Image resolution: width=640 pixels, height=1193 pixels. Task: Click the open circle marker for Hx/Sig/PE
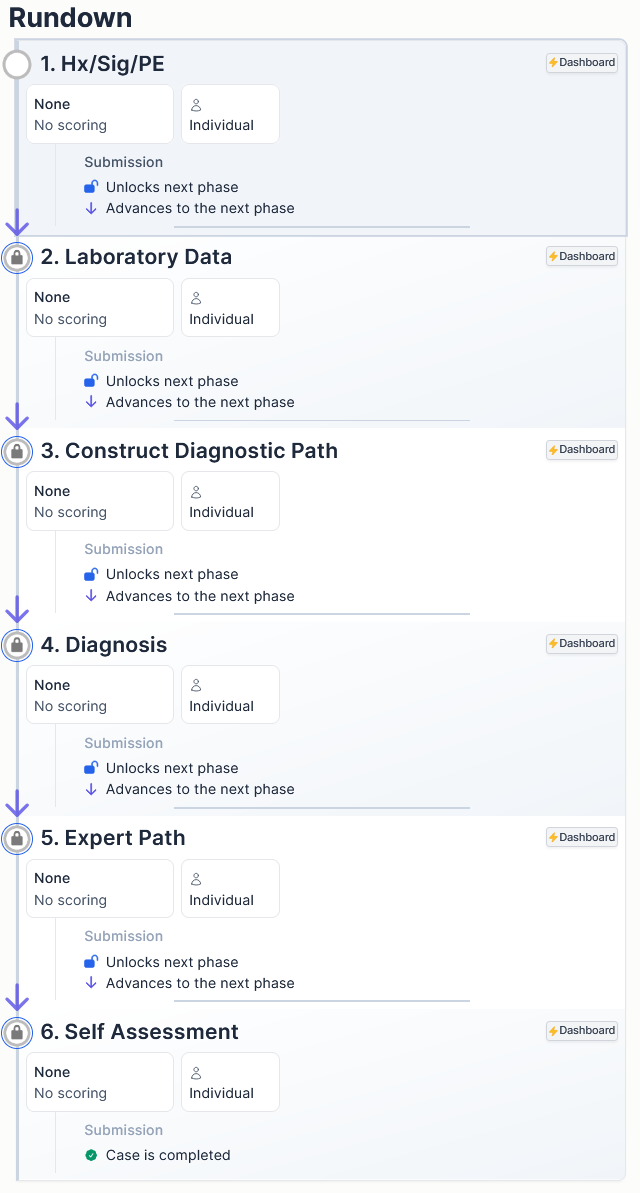[17, 65]
